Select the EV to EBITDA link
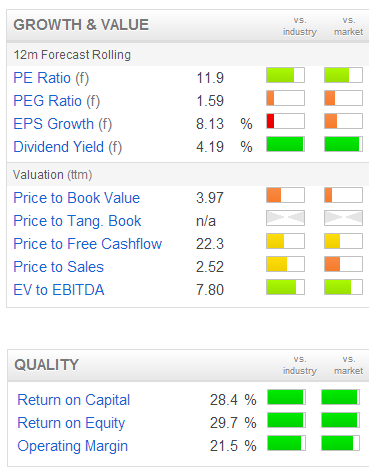The image size is (369, 475). click(x=59, y=290)
